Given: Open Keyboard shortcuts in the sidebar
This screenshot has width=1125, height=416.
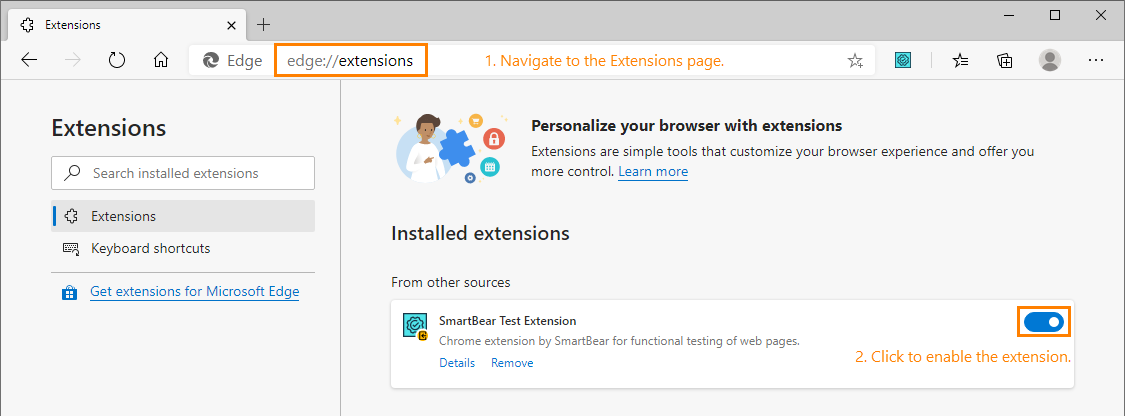Looking at the screenshot, I should tap(150, 248).
